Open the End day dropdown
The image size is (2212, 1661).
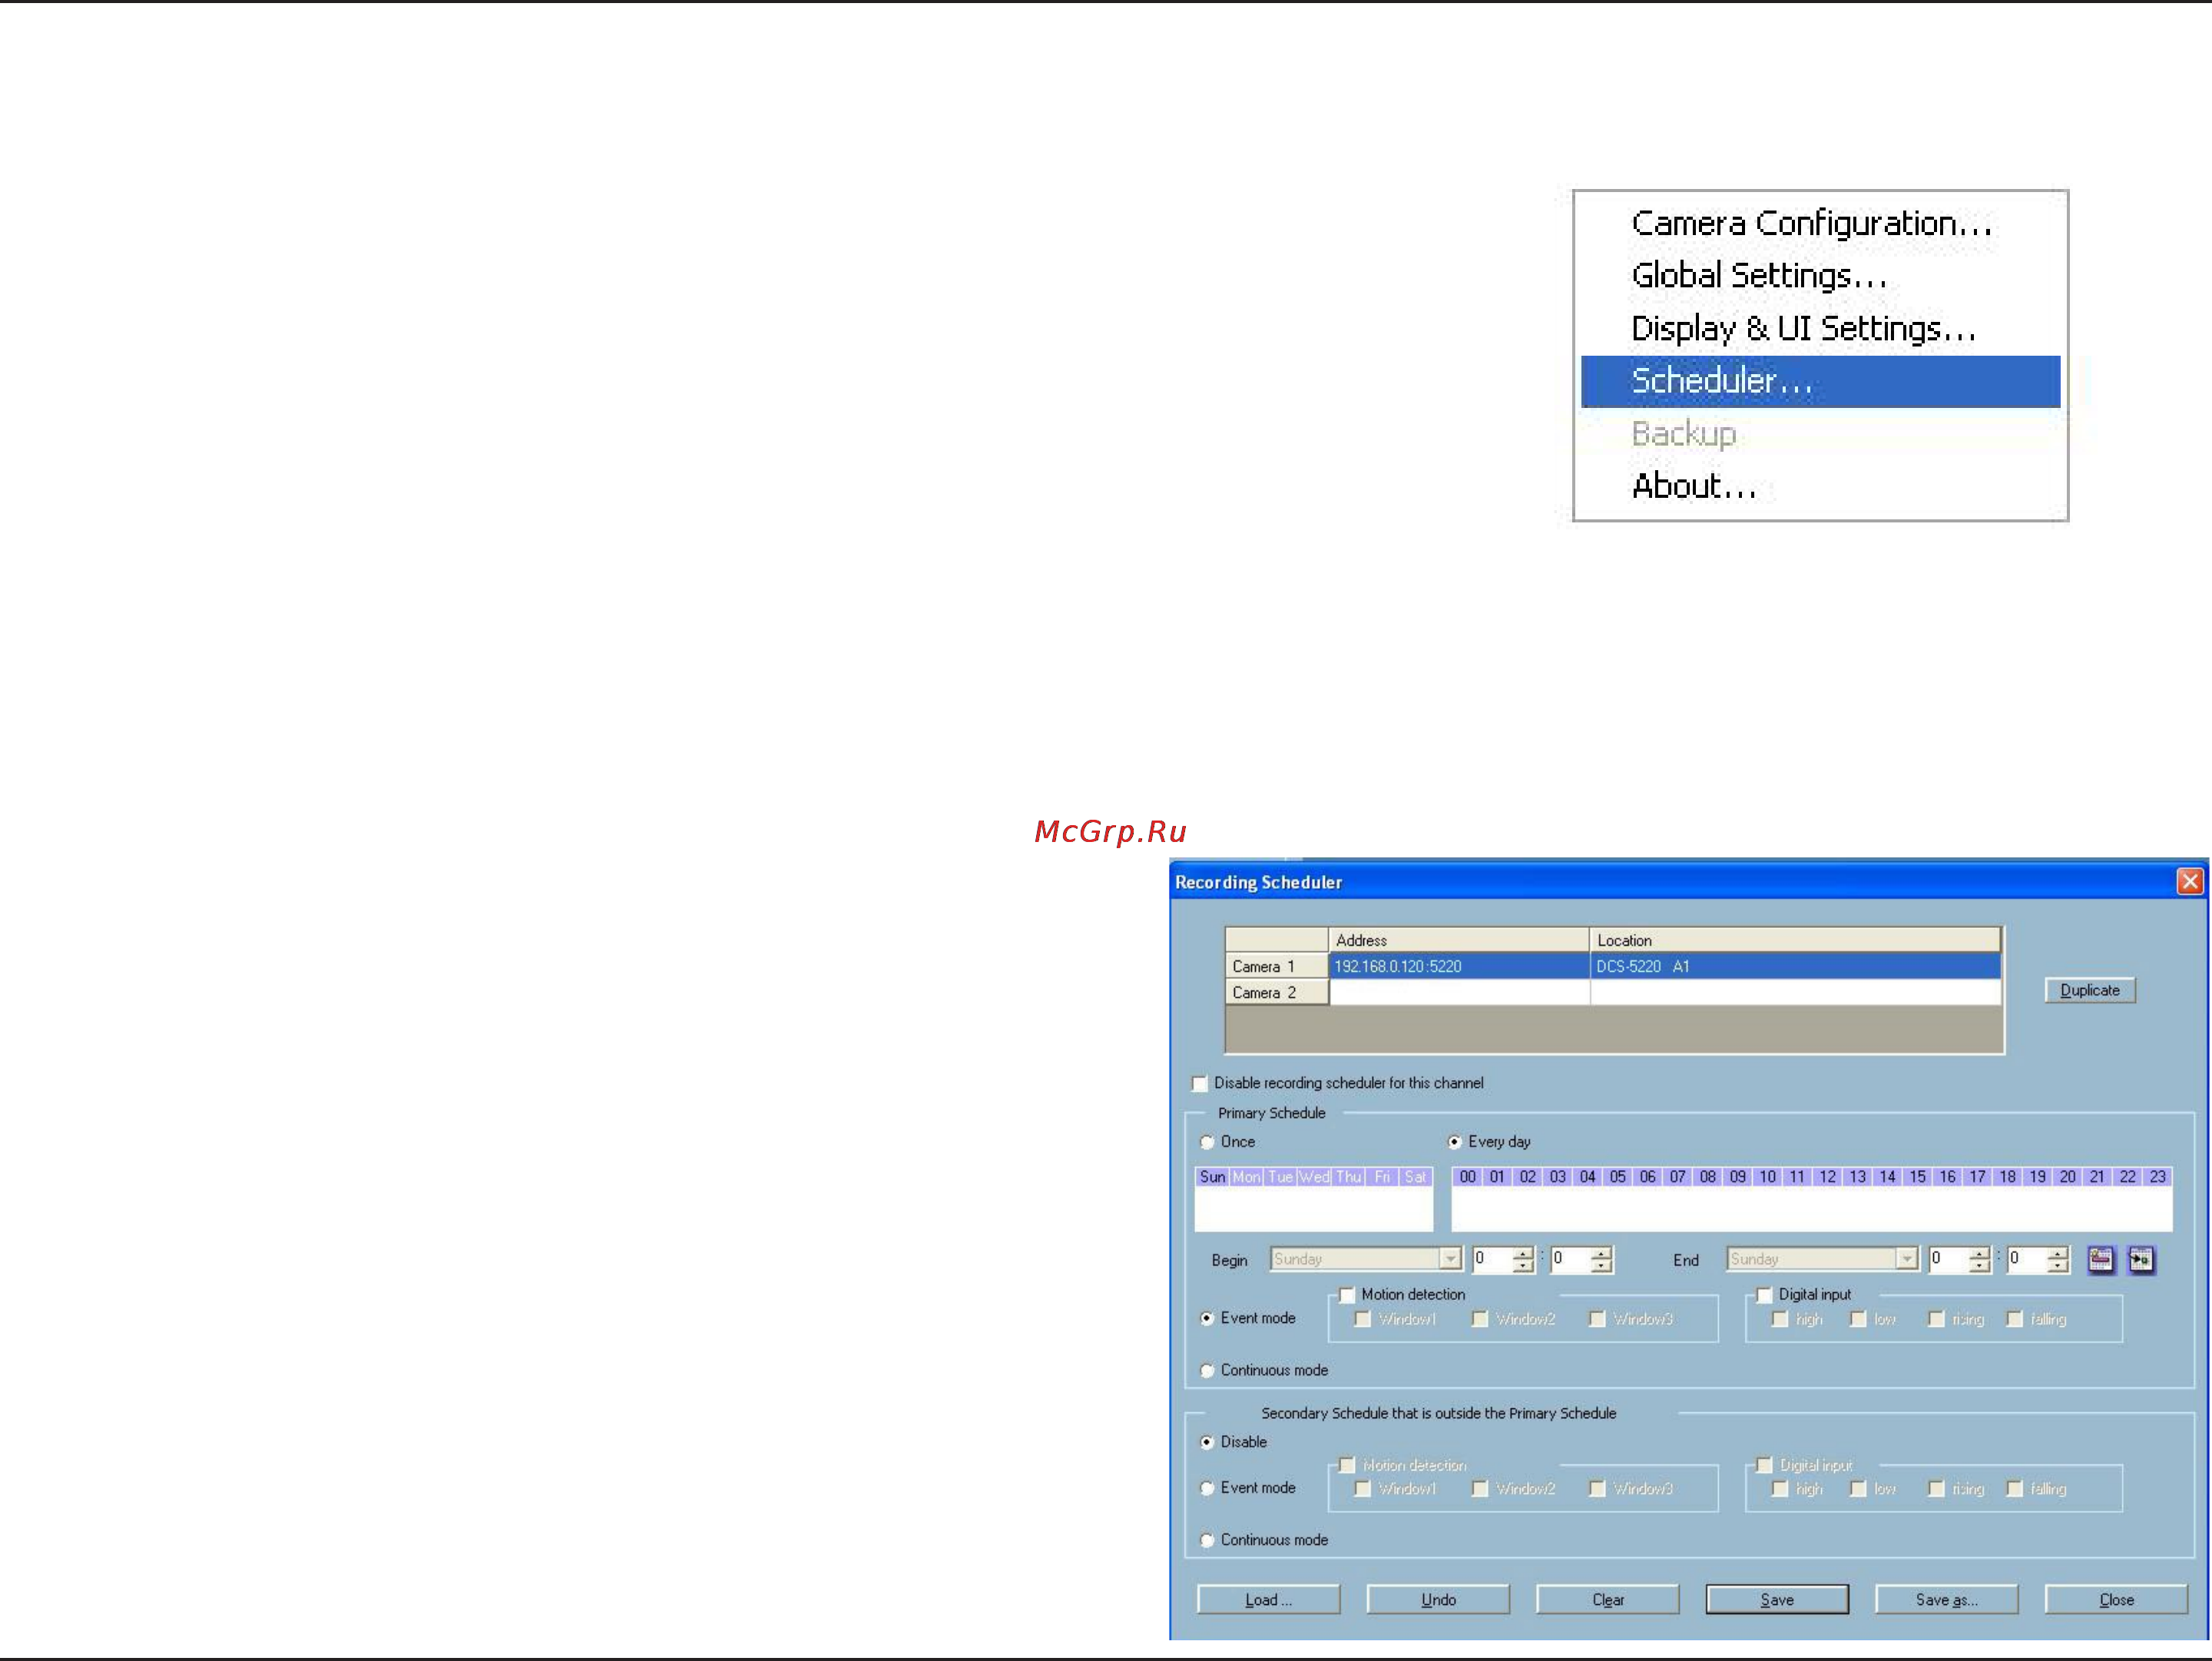pos(1906,1259)
